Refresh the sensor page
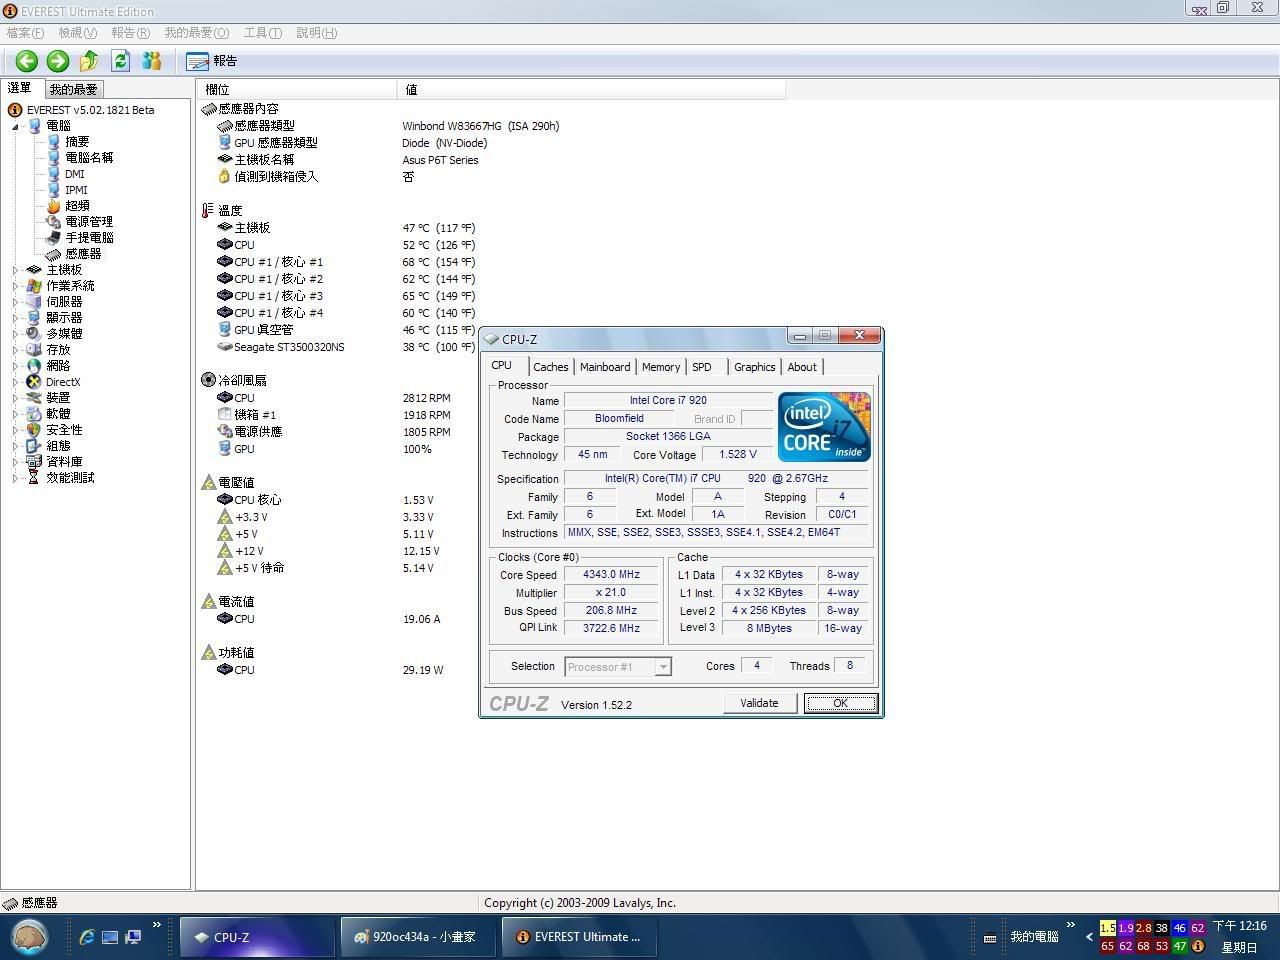The width and height of the screenshot is (1280, 960). (120, 61)
